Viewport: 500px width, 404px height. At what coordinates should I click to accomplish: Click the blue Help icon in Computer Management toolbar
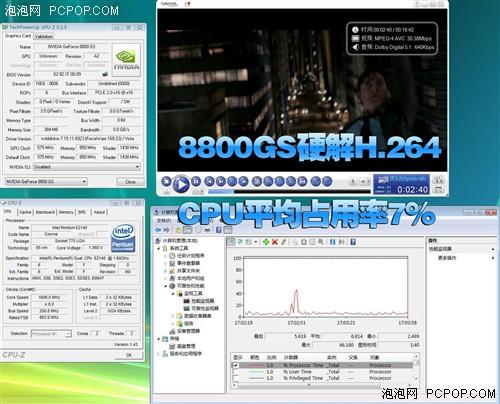click(219, 230)
